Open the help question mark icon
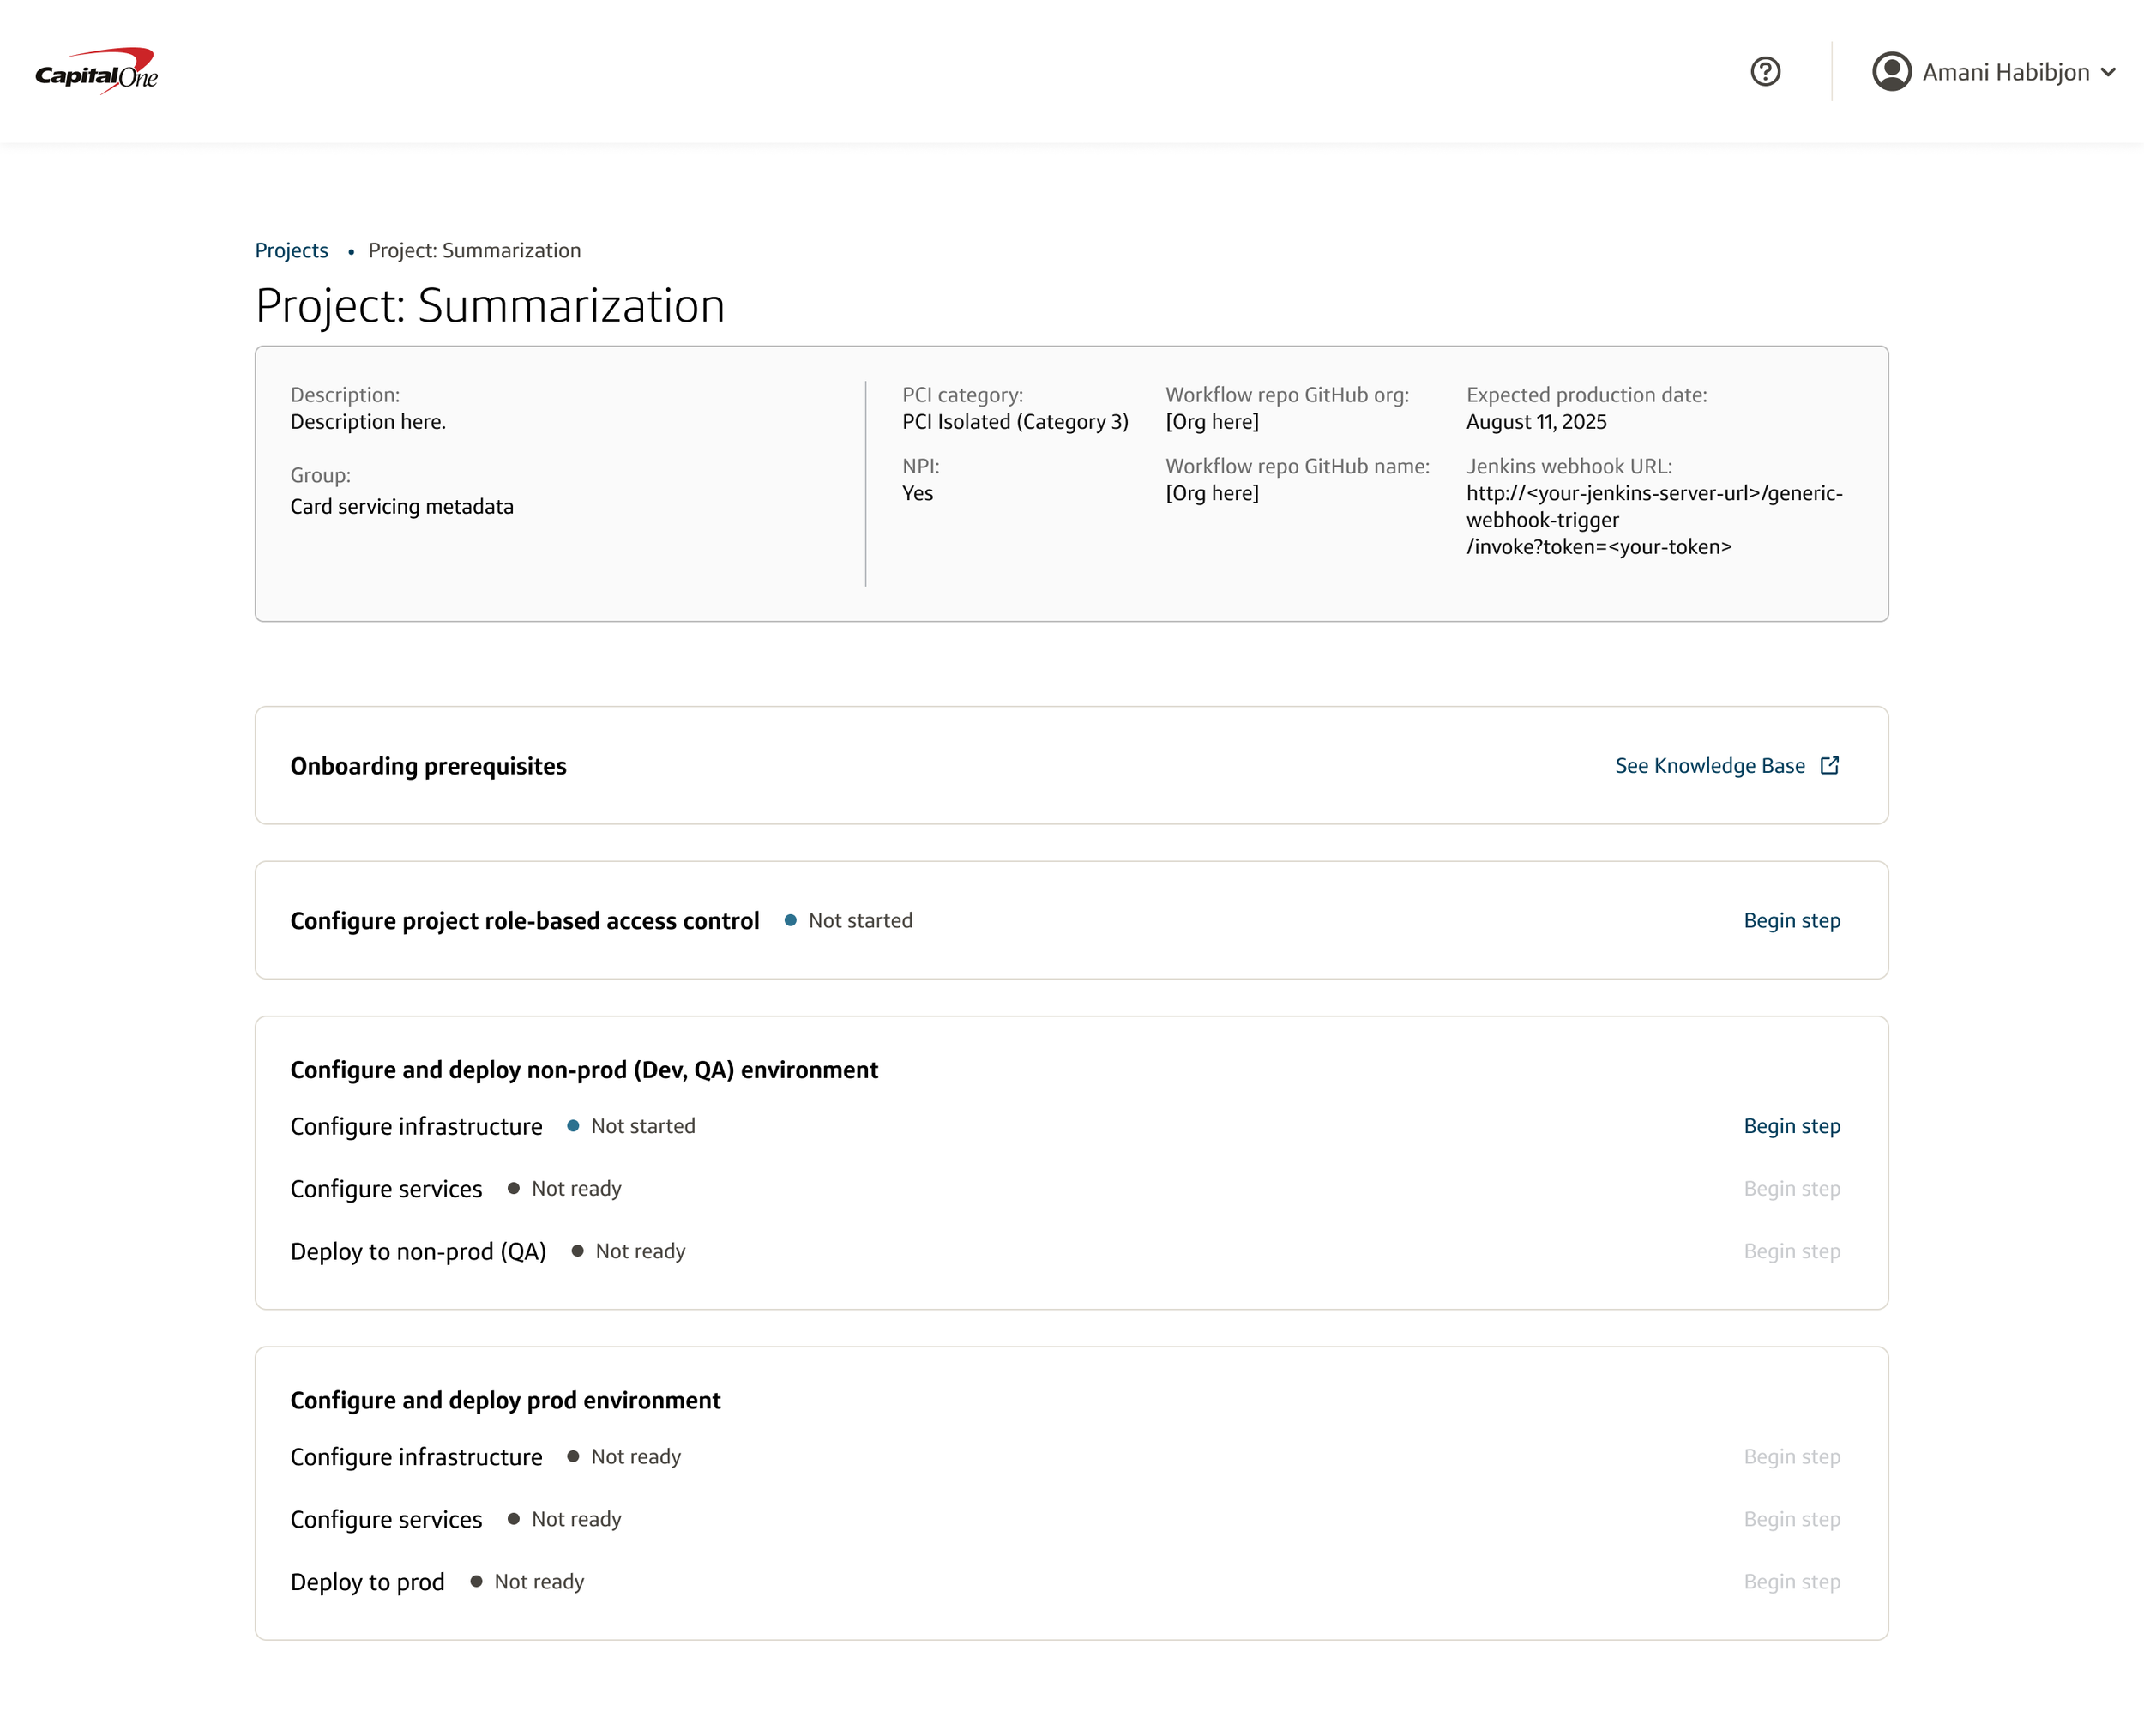The image size is (2144, 1736). click(x=1765, y=72)
